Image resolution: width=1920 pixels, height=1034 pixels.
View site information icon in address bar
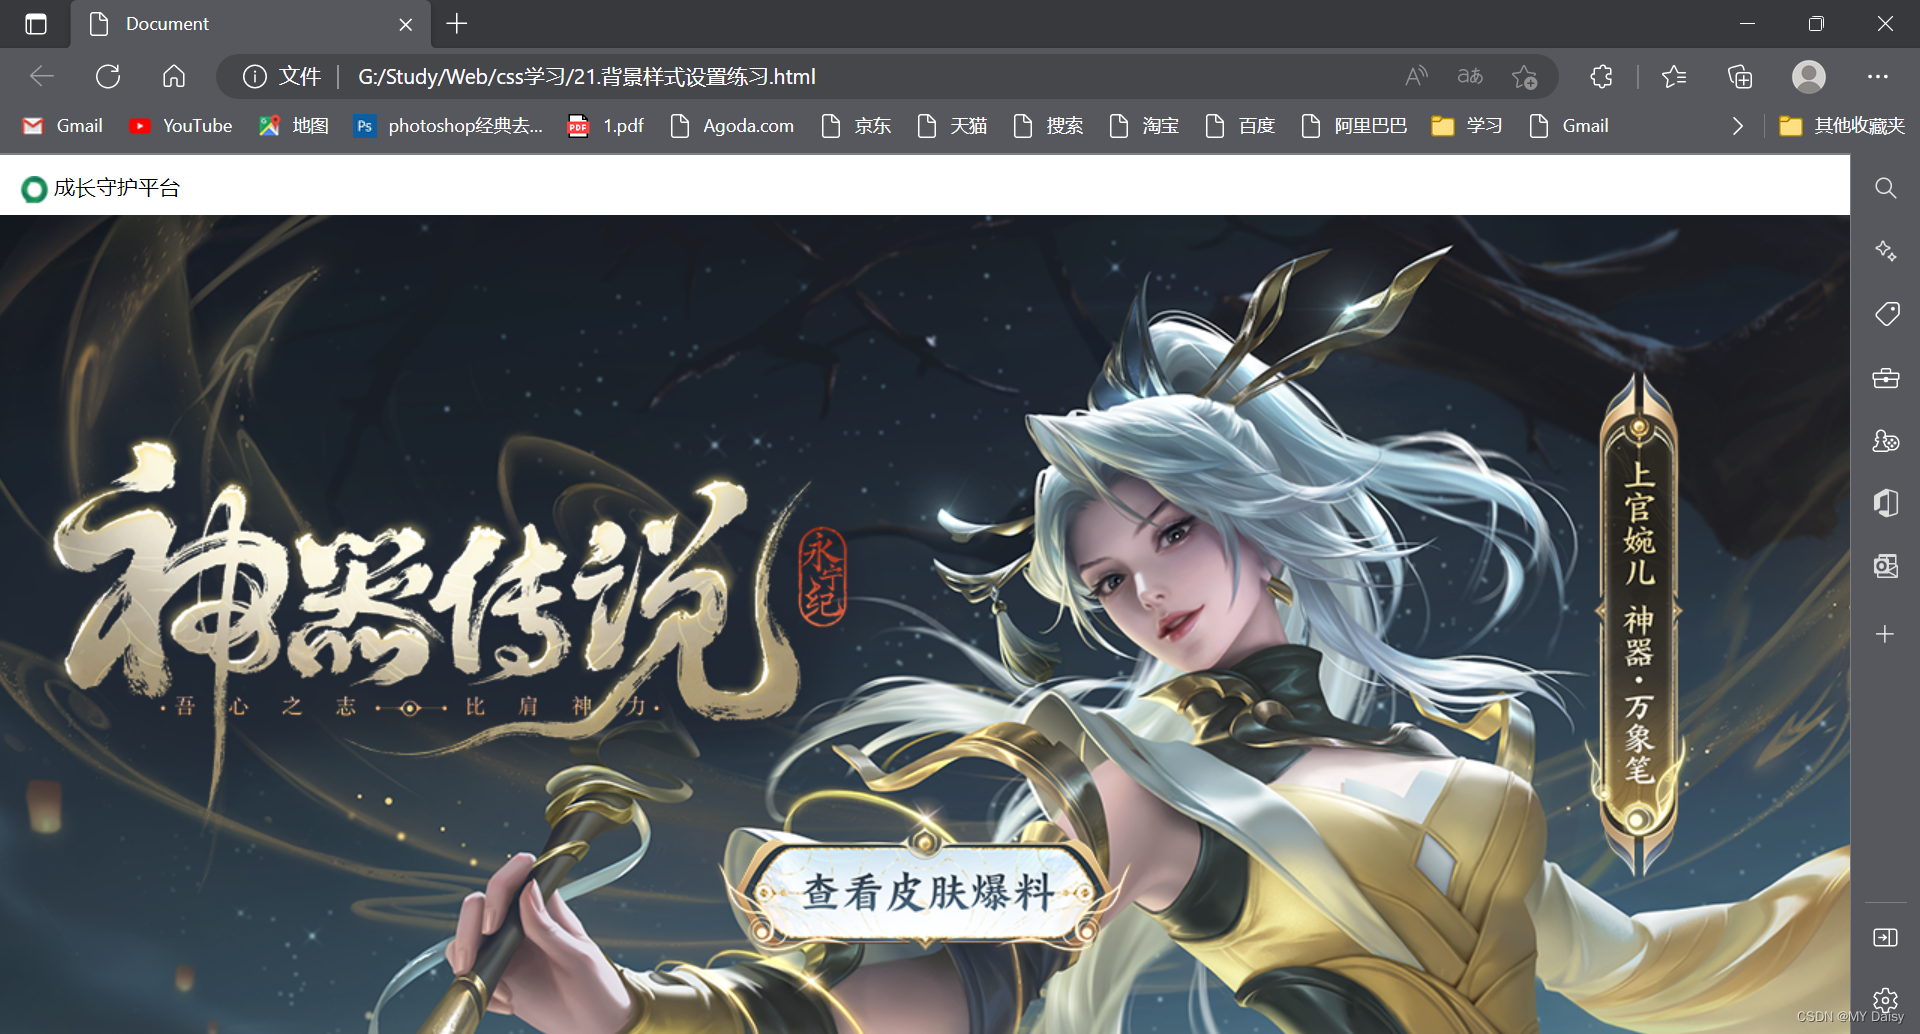click(x=255, y=76)
